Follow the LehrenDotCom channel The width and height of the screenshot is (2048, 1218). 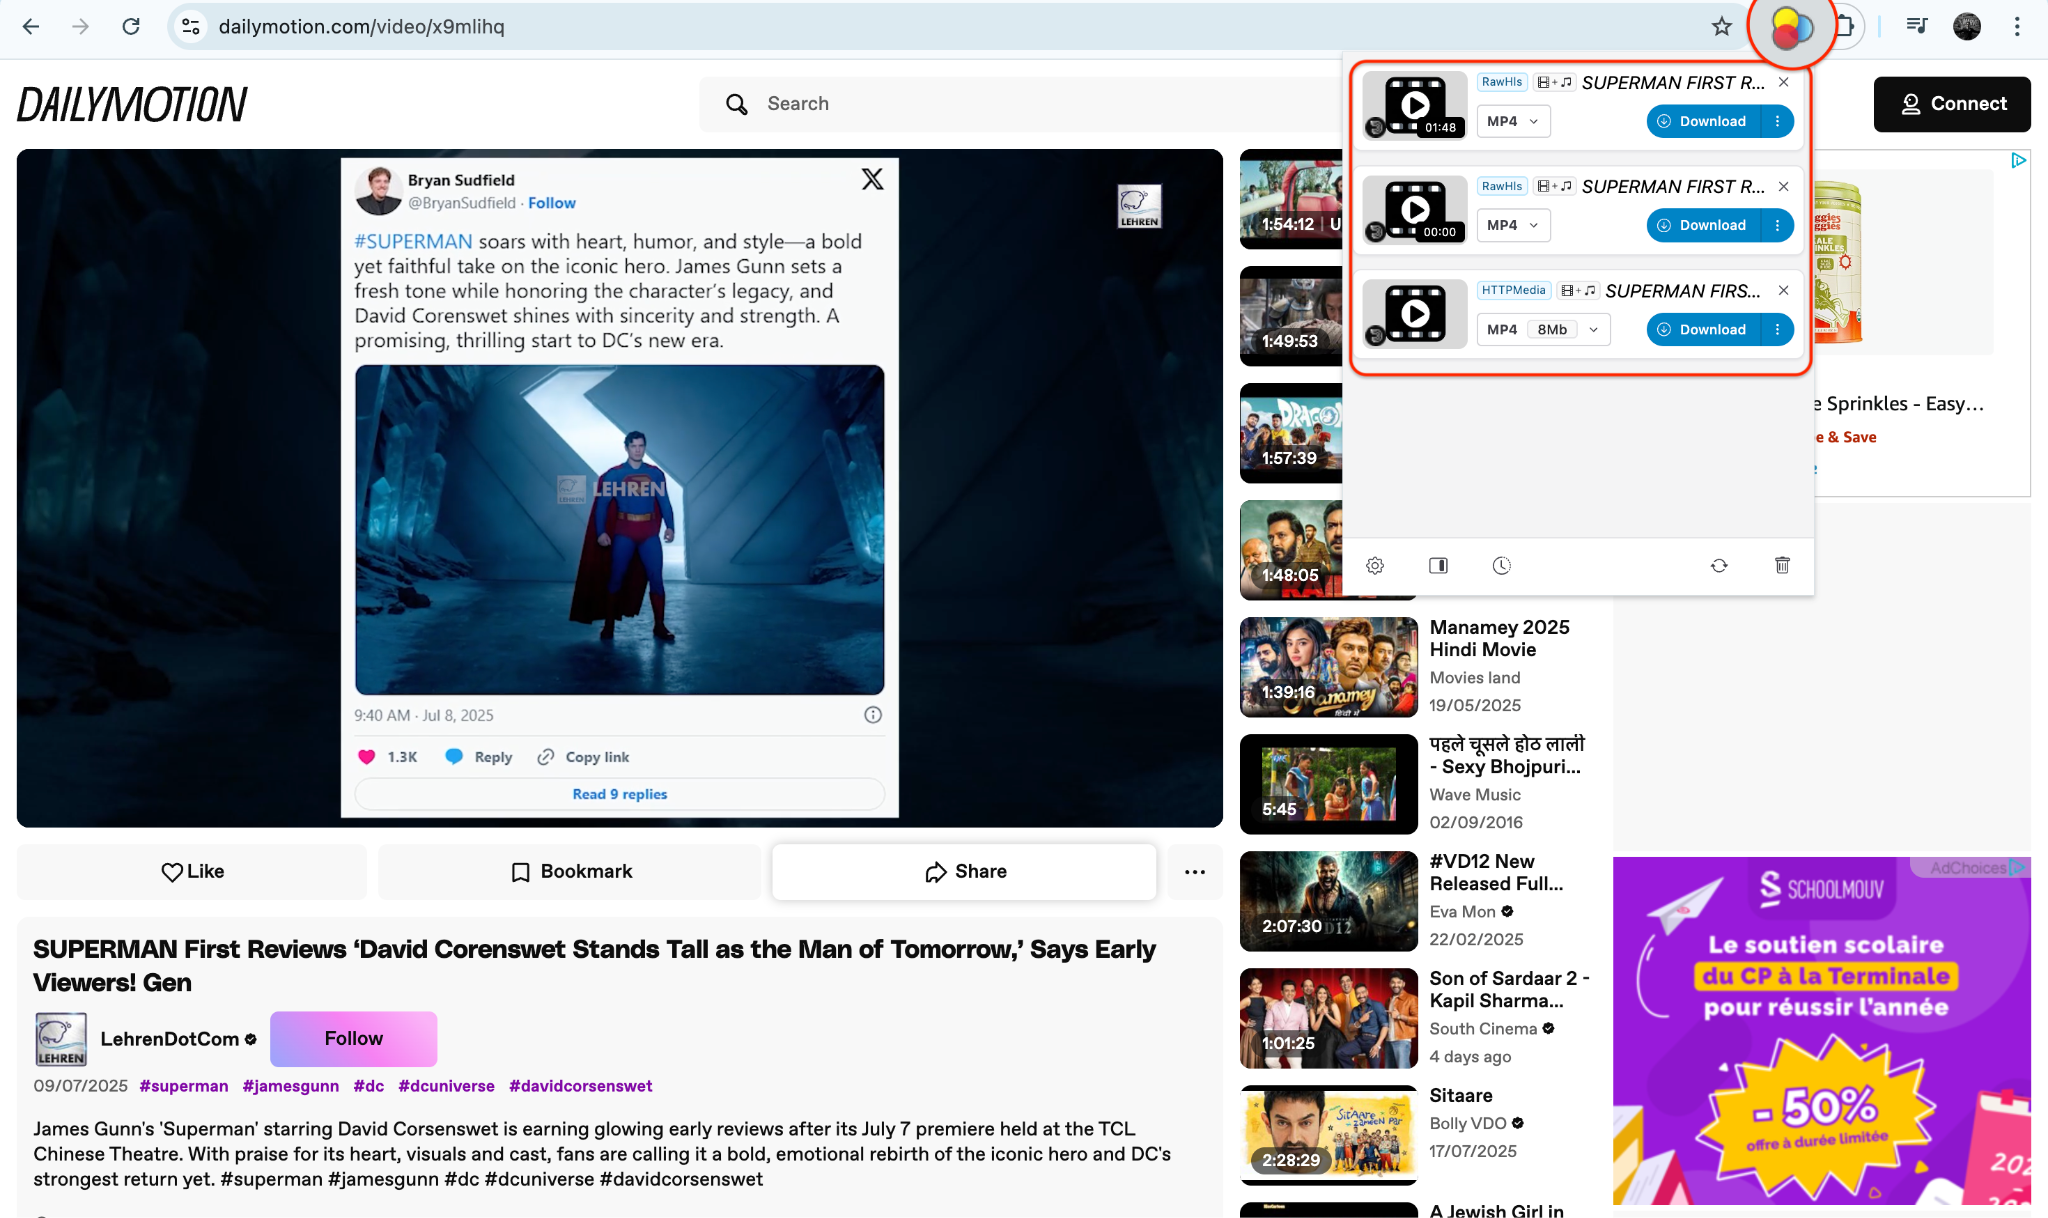click(x=353, y=1038)
